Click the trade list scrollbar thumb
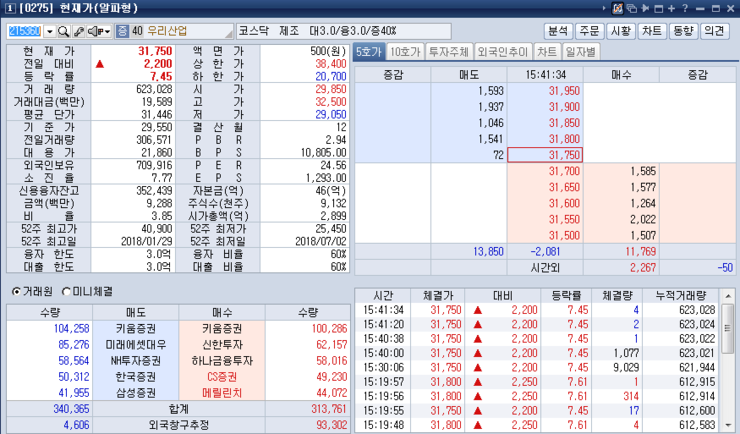740x434 pixels. click(x=728, y=329)
